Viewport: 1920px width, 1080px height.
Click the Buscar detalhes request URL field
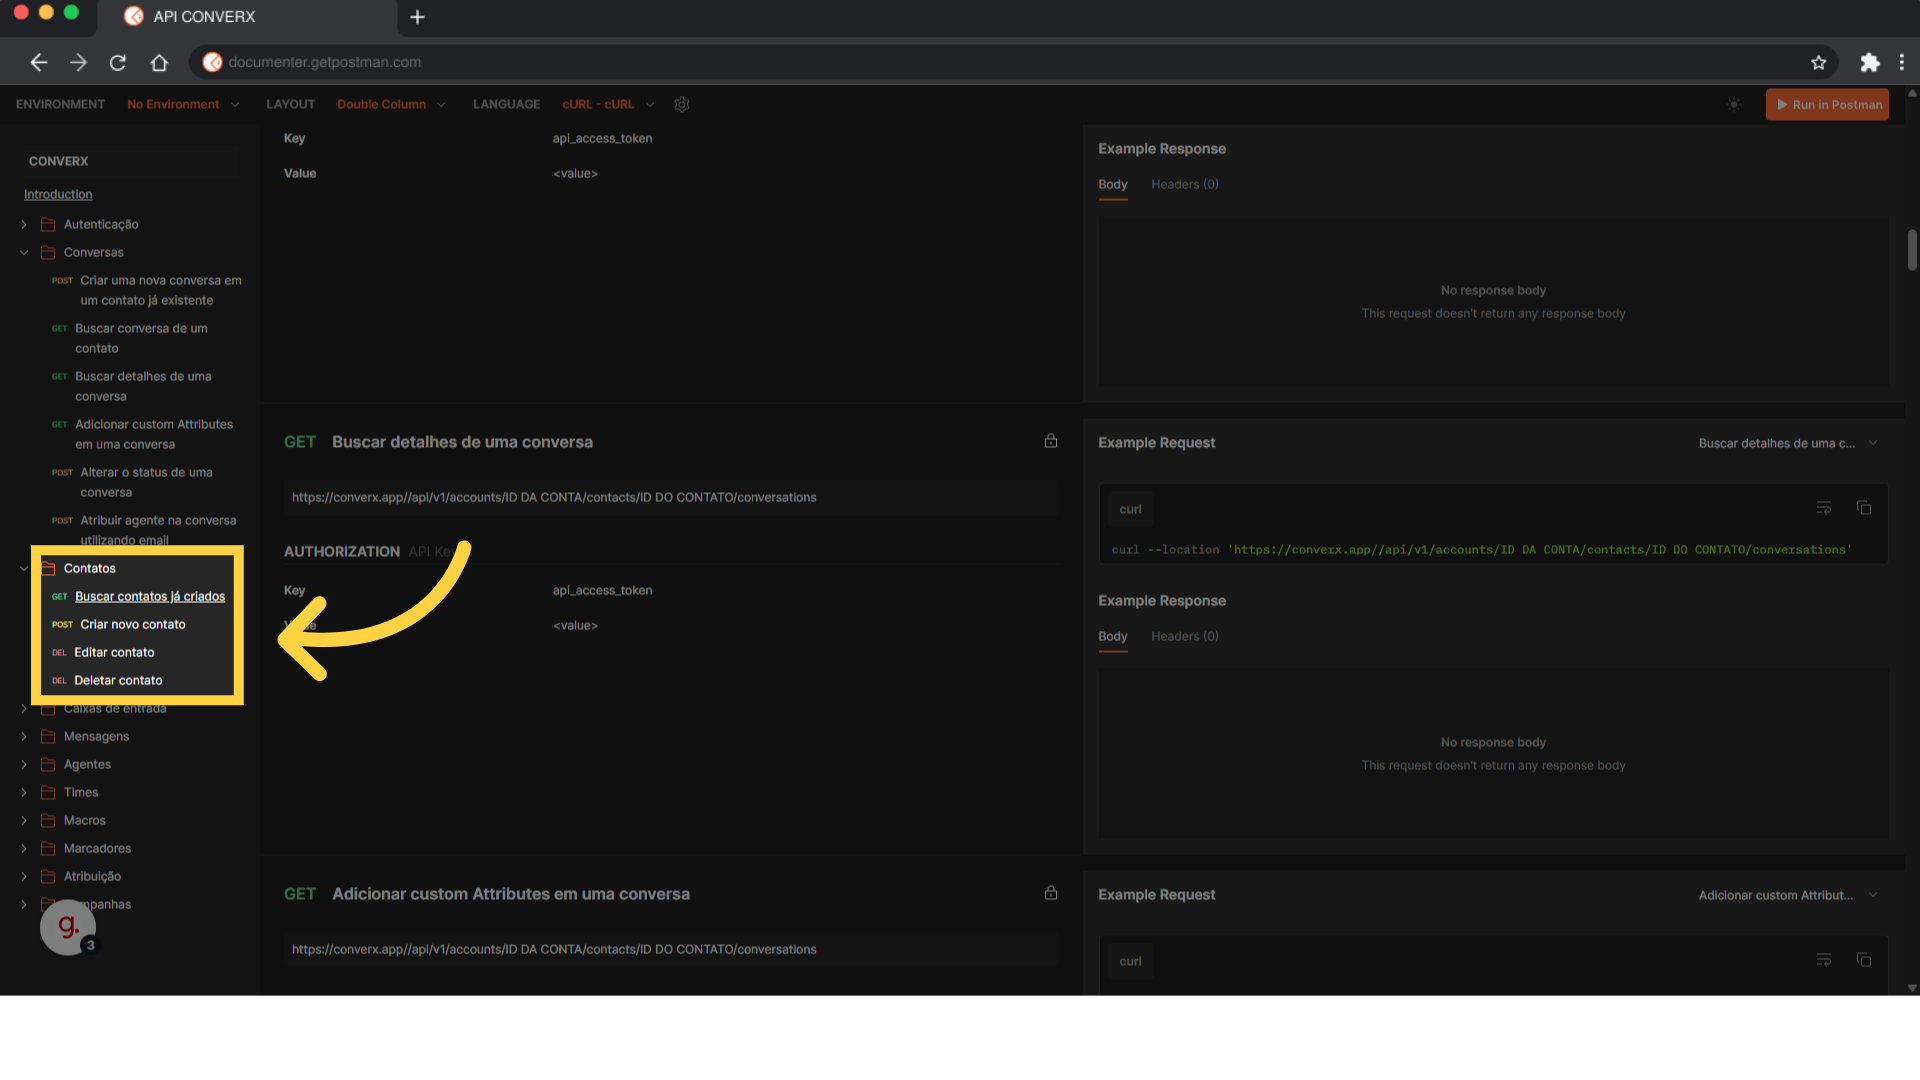point(671,497)
